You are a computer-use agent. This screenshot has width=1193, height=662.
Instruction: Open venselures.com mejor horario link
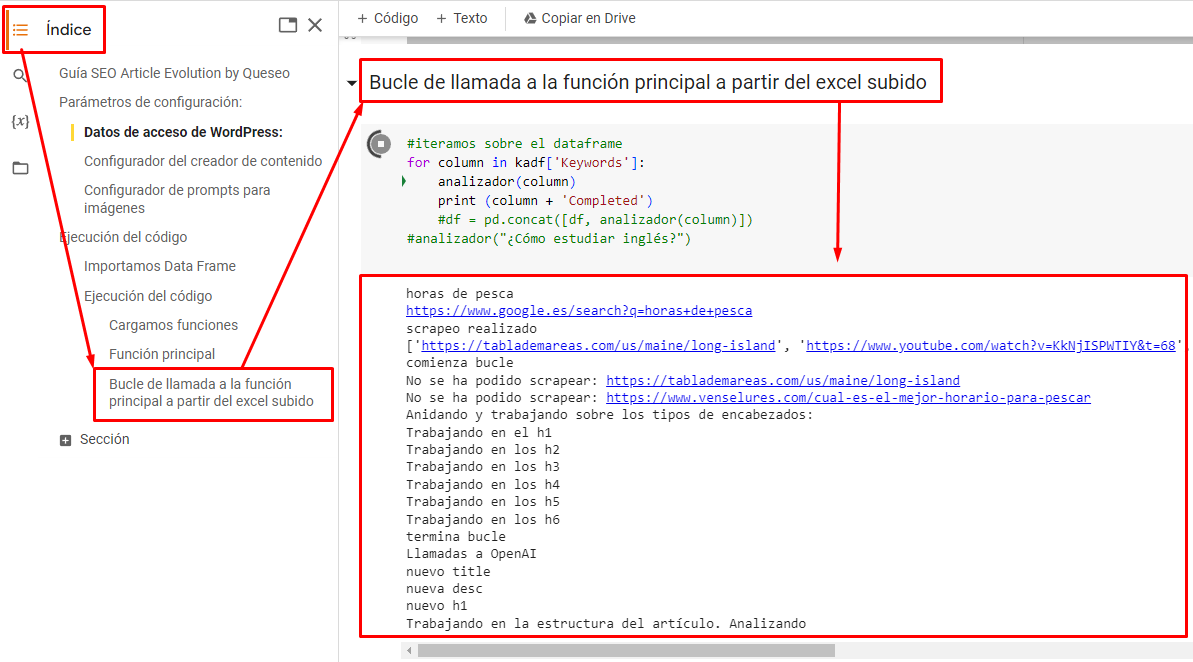click(848, 397)
